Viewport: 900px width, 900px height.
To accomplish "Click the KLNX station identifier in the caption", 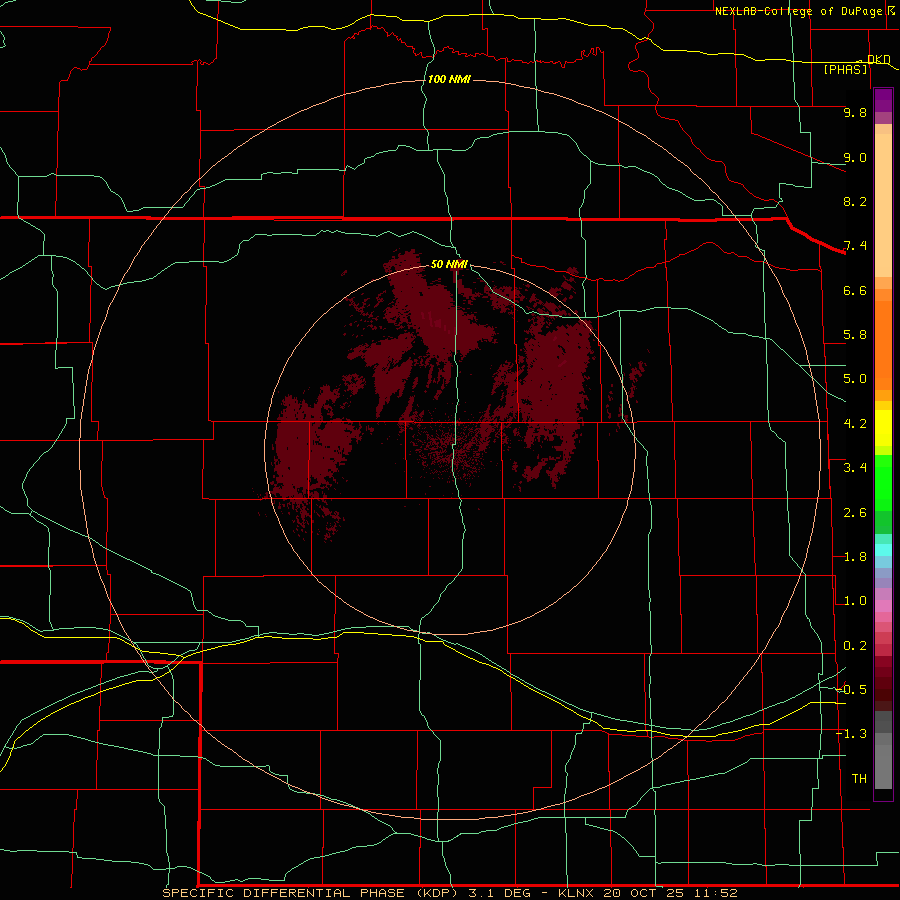I will click(576, 893).
